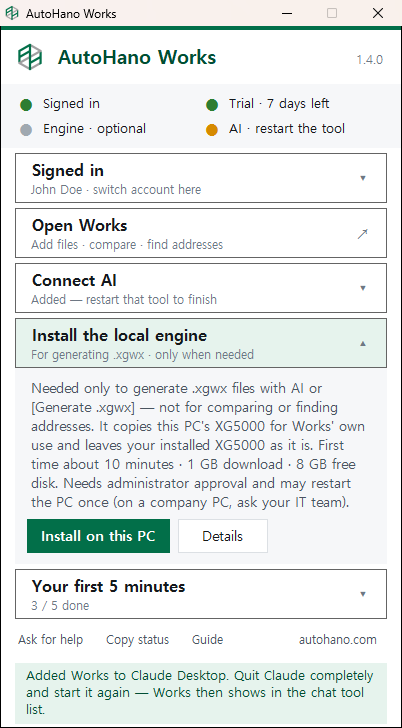
Task: Click the Install the local engine header
Action: click(x=201, y=343)
